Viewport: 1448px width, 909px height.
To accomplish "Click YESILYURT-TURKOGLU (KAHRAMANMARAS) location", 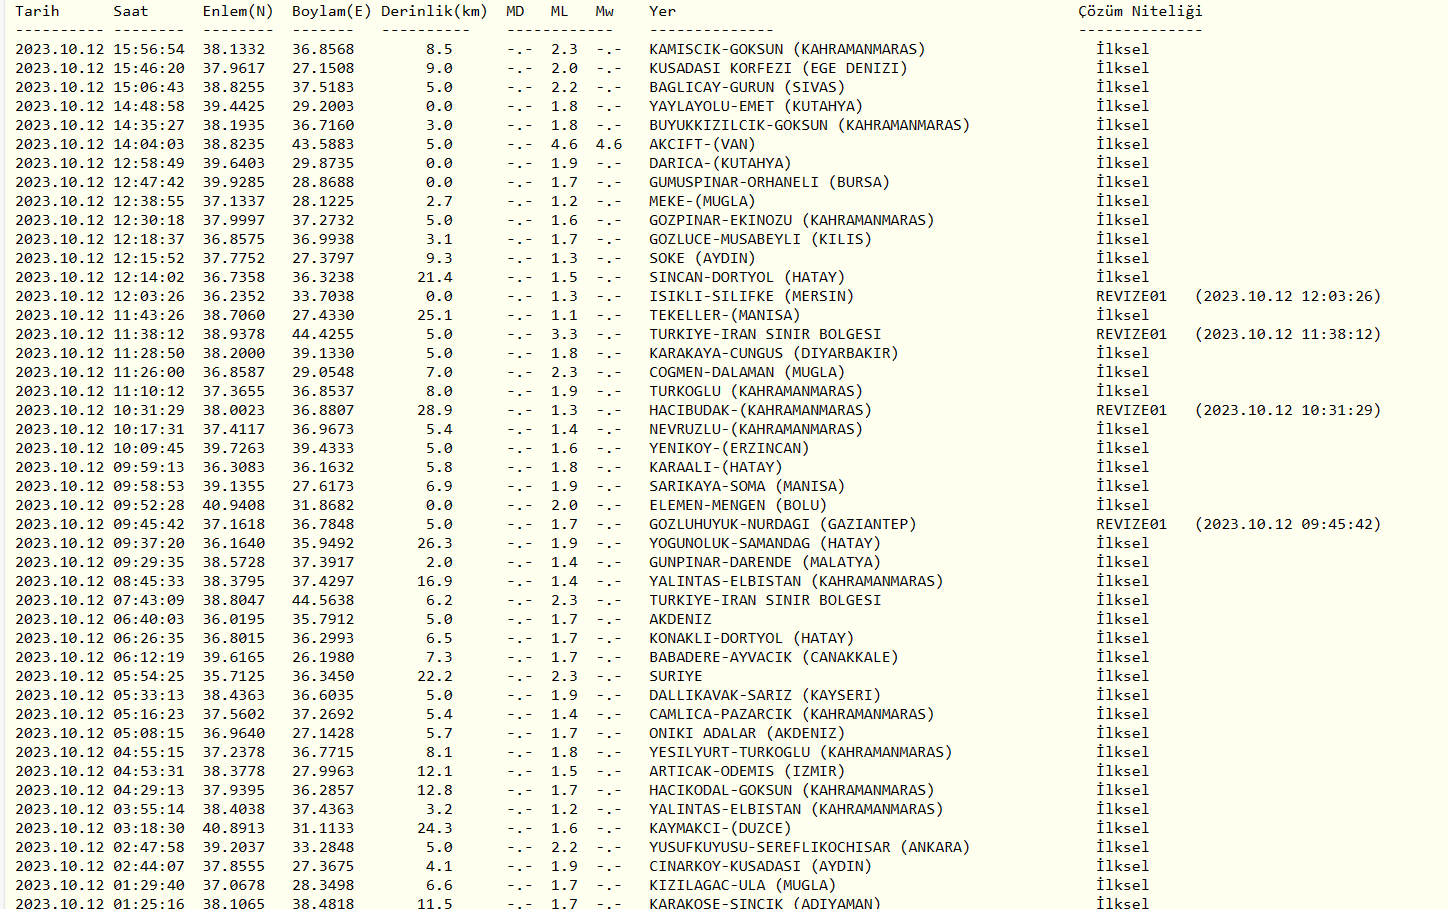I will pyautogui.click(x=801, y=752).
